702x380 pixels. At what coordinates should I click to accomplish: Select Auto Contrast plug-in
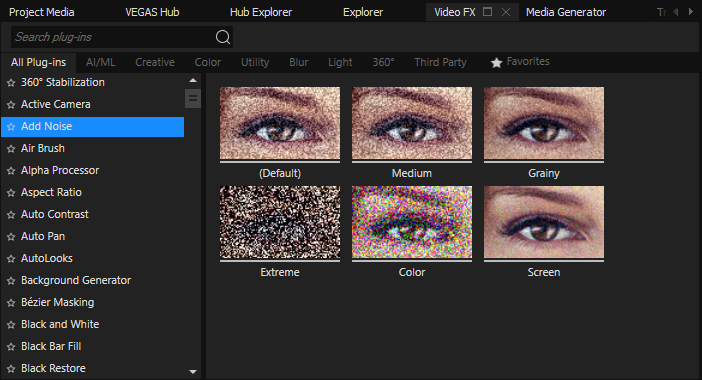click(55, 214)
